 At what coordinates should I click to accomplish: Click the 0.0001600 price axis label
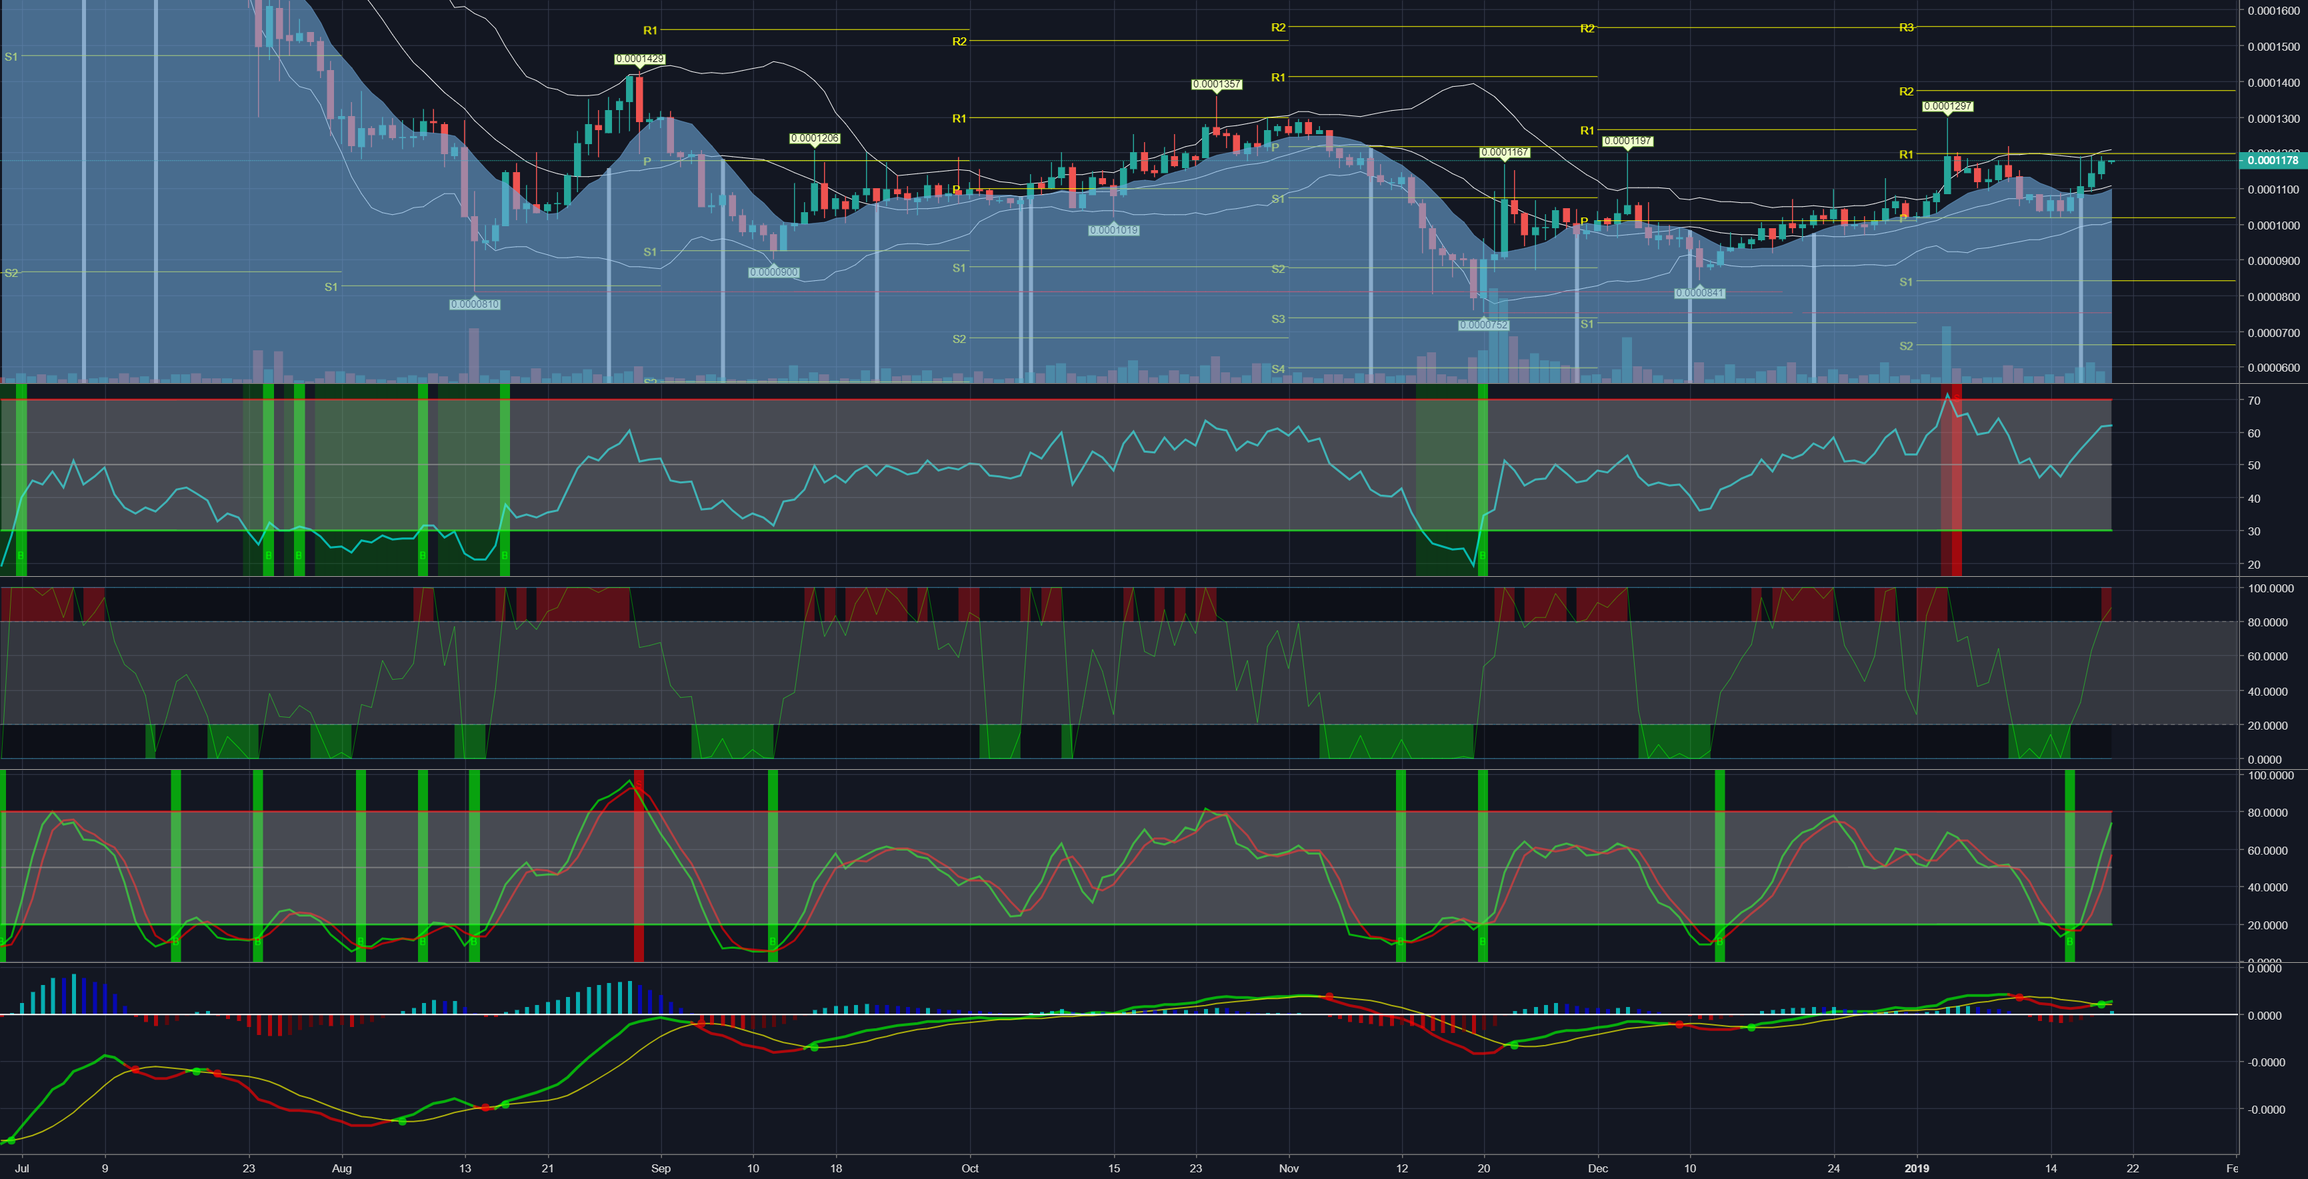[2272, 11]
